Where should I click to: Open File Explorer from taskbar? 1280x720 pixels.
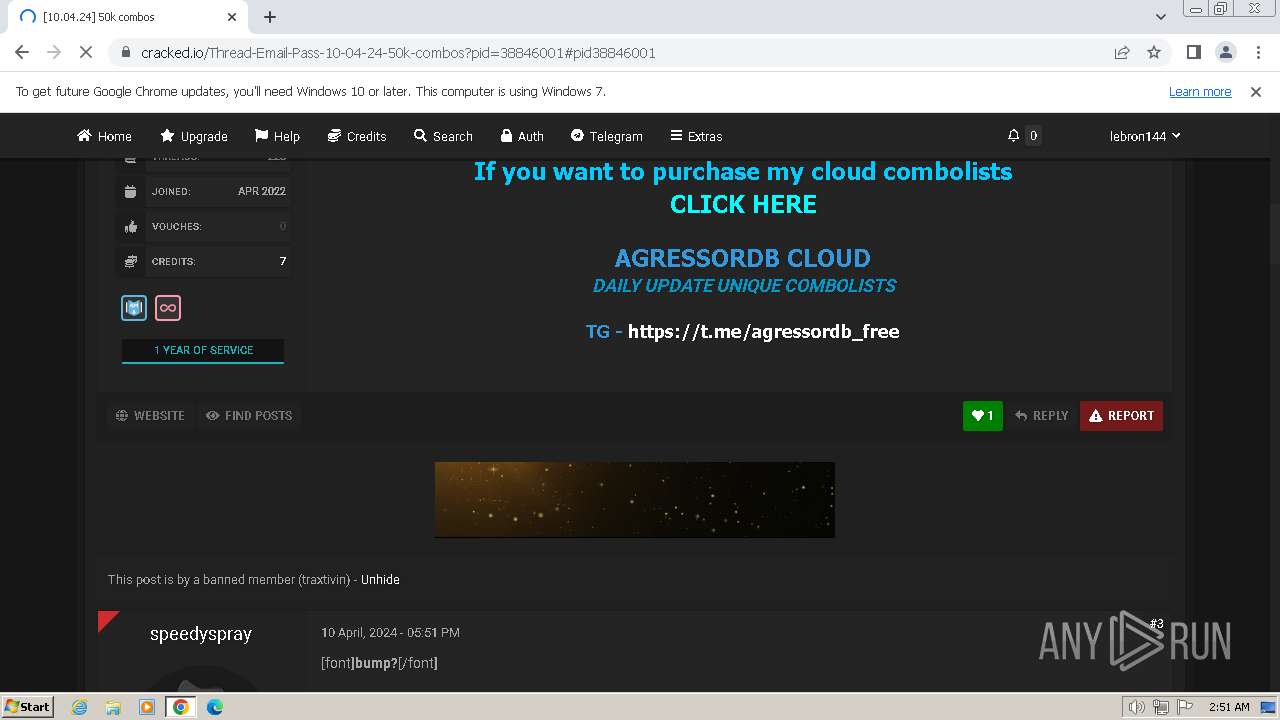pos(113,707)
